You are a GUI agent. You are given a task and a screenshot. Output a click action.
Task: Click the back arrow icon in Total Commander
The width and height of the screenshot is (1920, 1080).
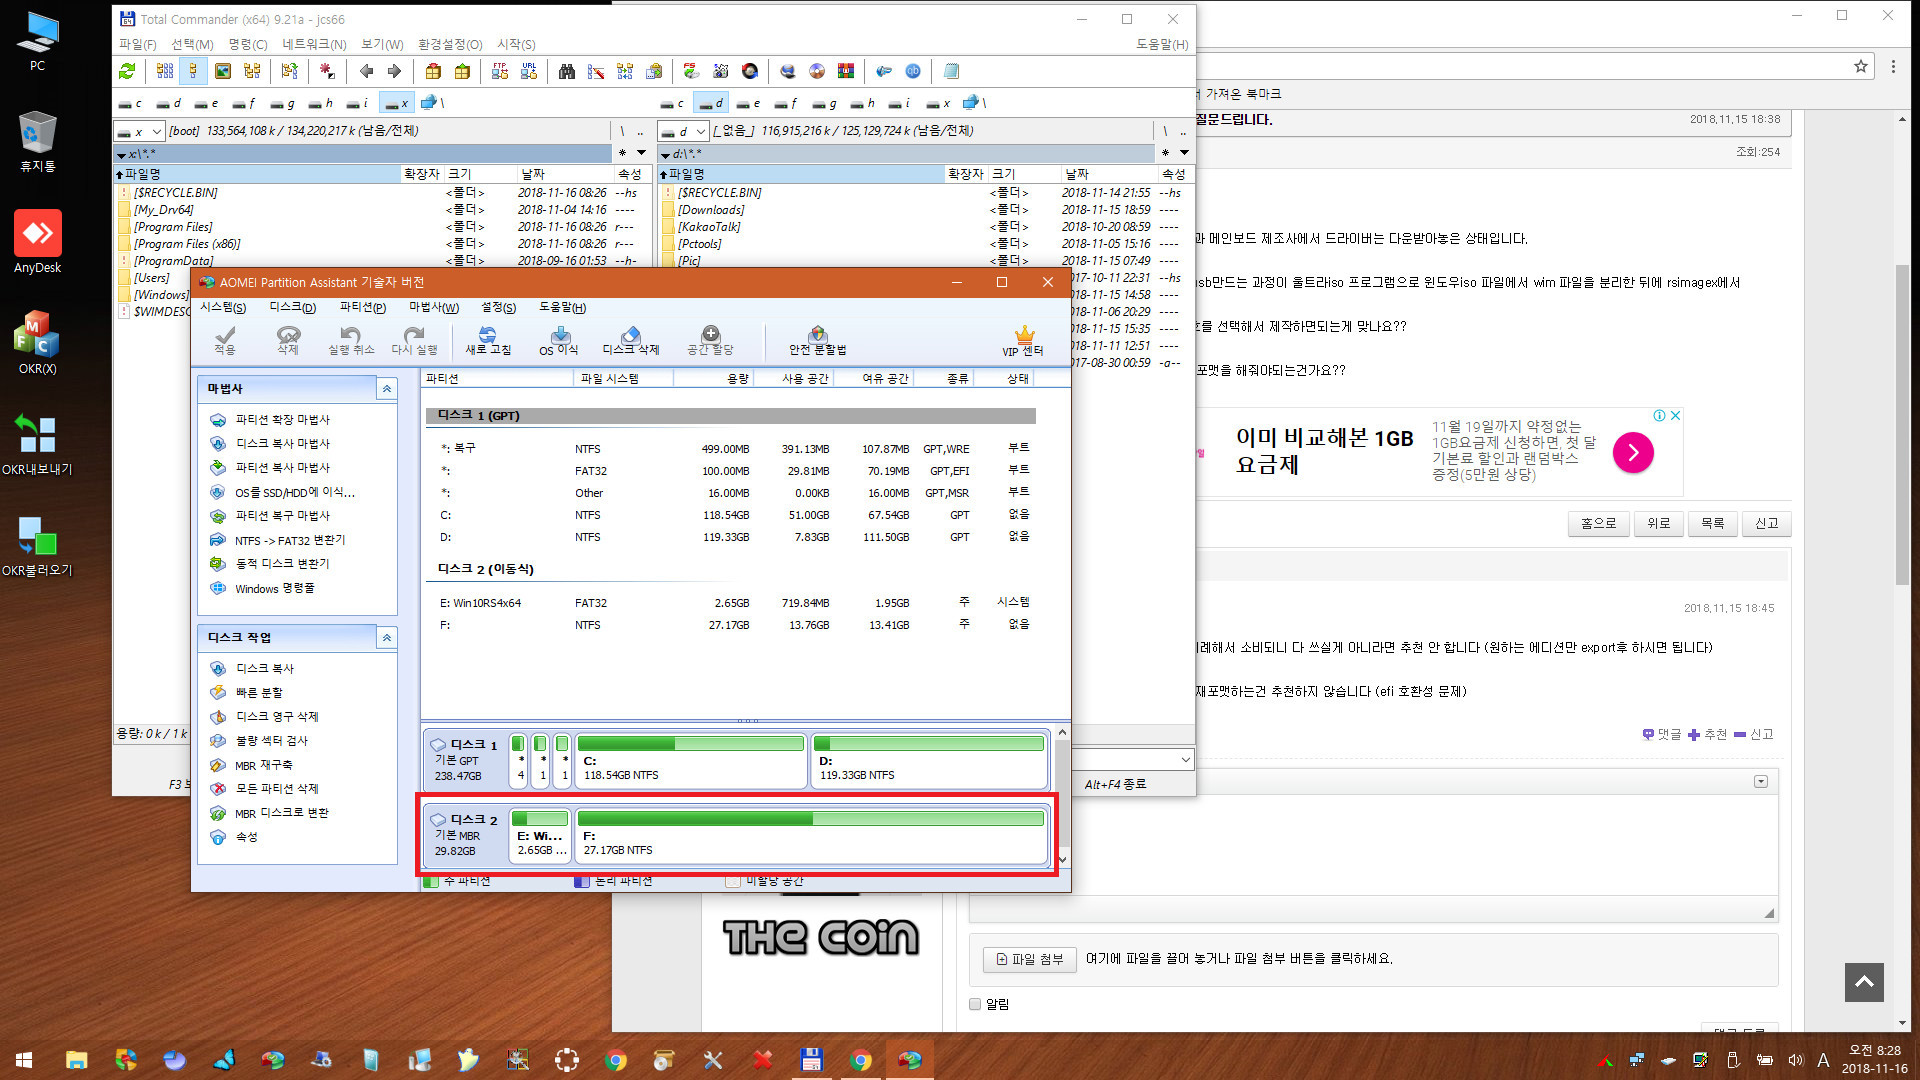click(x=366, y=71)
